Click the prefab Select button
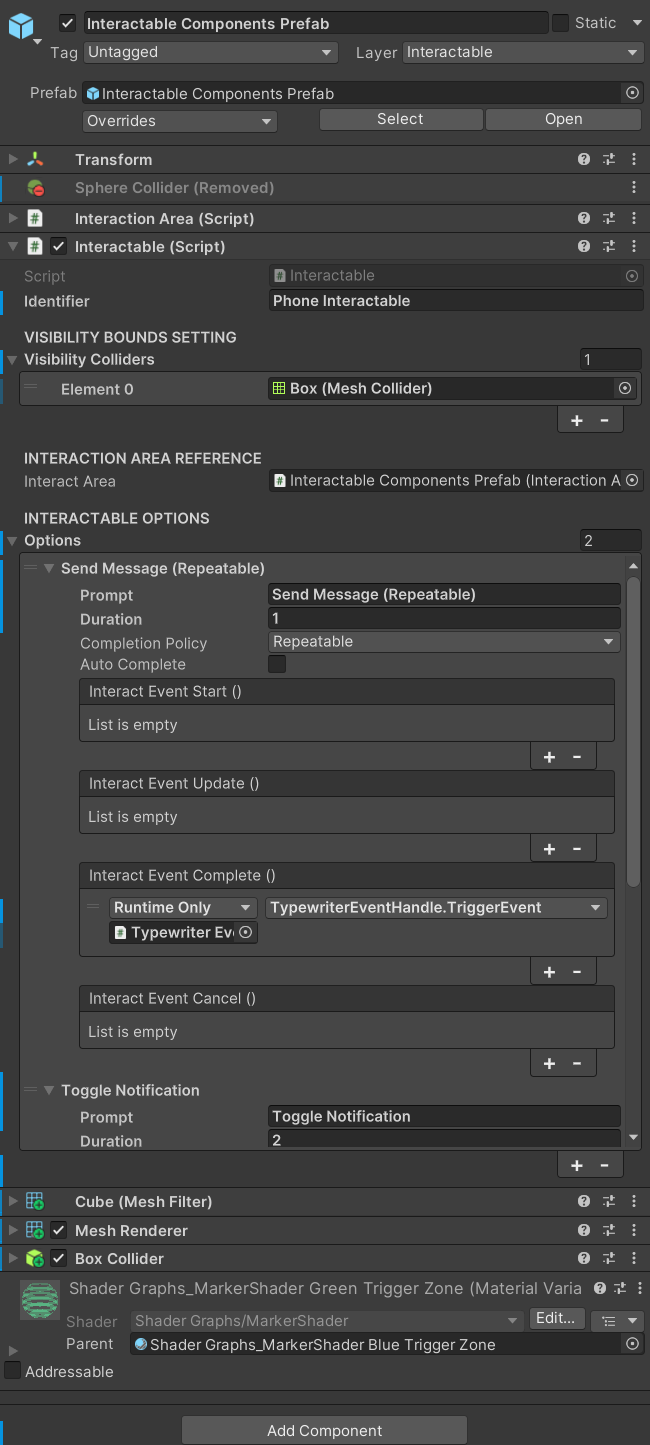The width and height of the screenshot is (650, 1445). [400, 119]
